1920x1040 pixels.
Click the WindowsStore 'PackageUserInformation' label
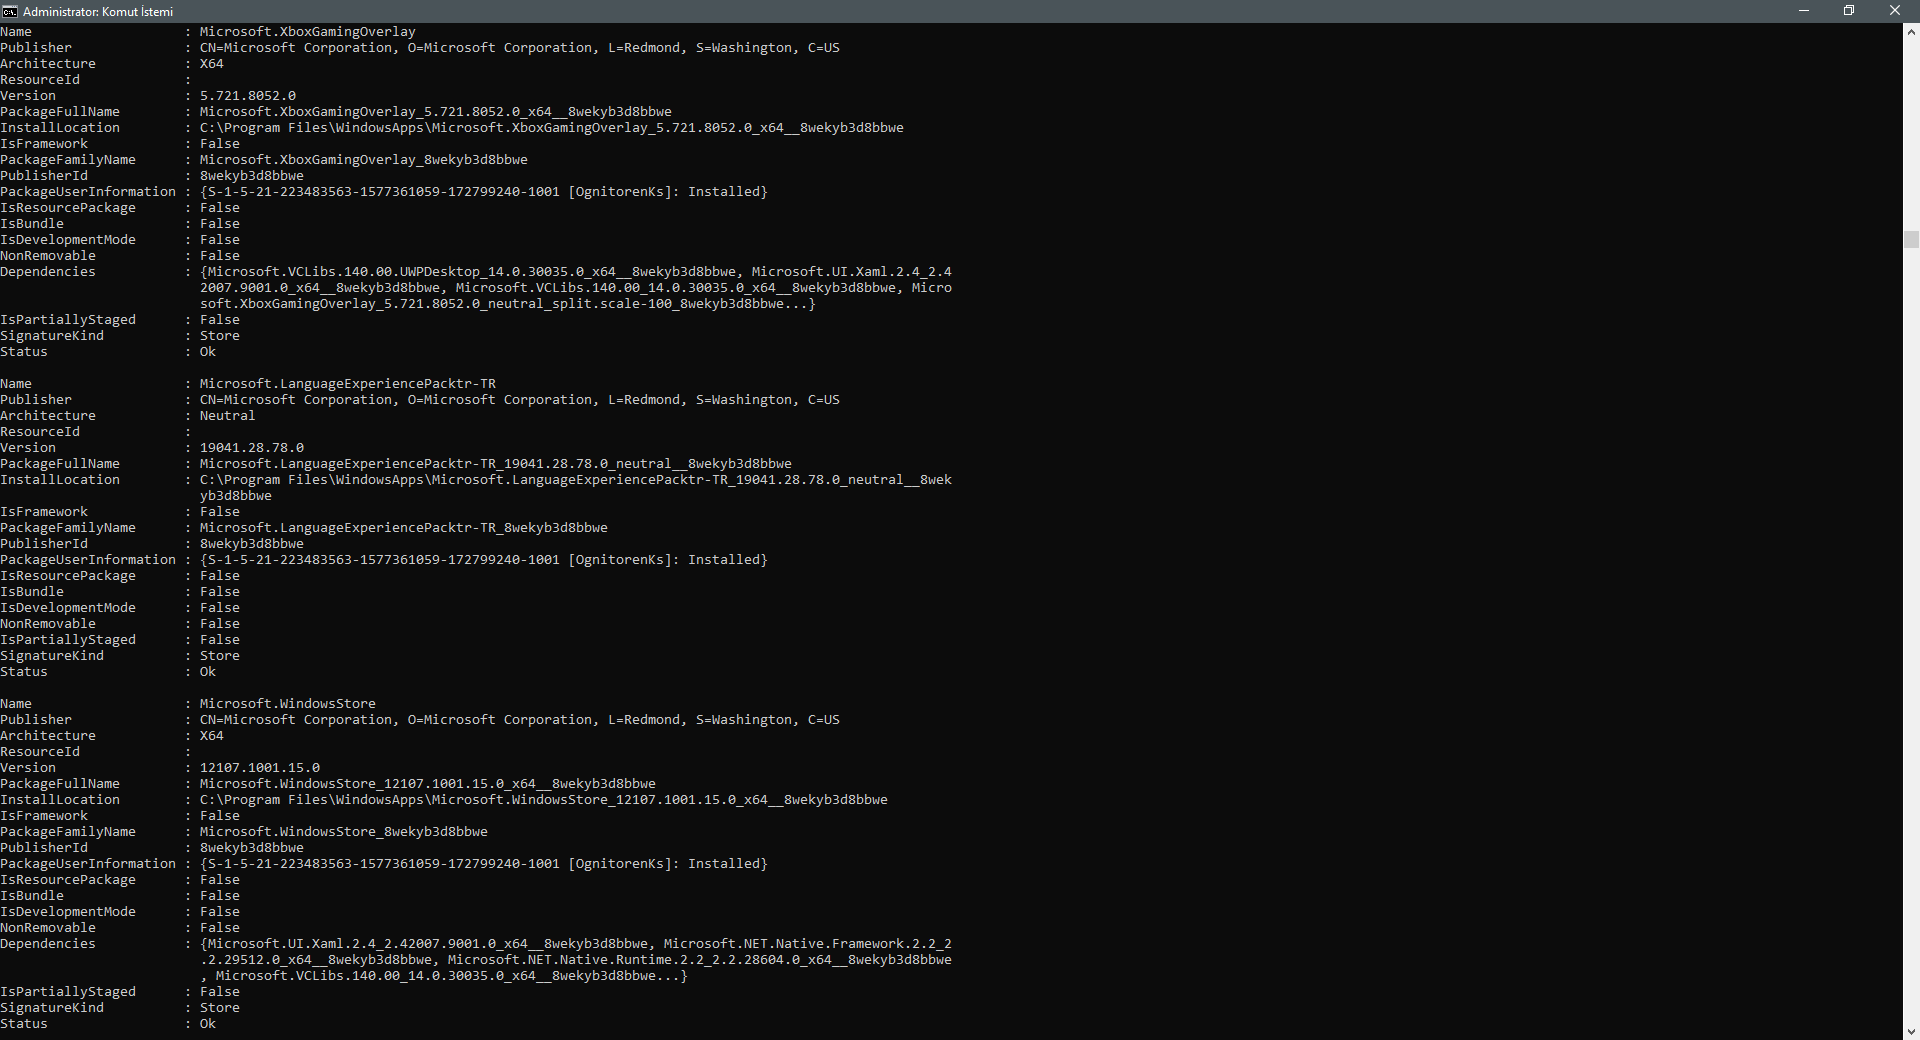tap(88, 864)
